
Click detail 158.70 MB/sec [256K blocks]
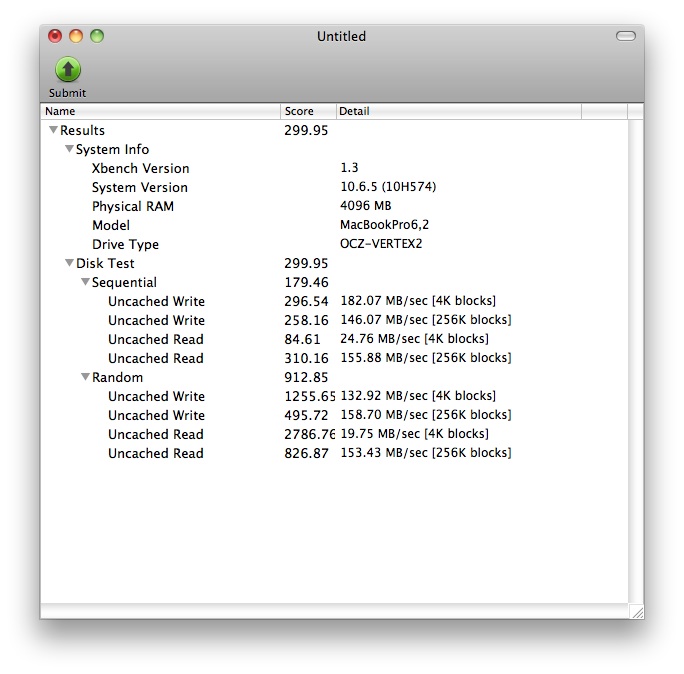[426, 415]
